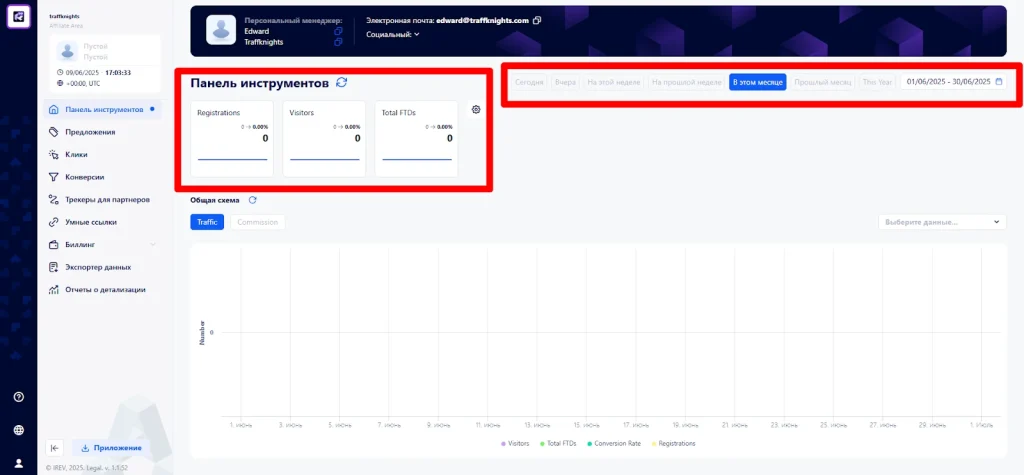Screen dimensions: 1024x475
Task: Open the 01/06/2025 - 30/06/2025 date range picker
Action: coord(953,82)
